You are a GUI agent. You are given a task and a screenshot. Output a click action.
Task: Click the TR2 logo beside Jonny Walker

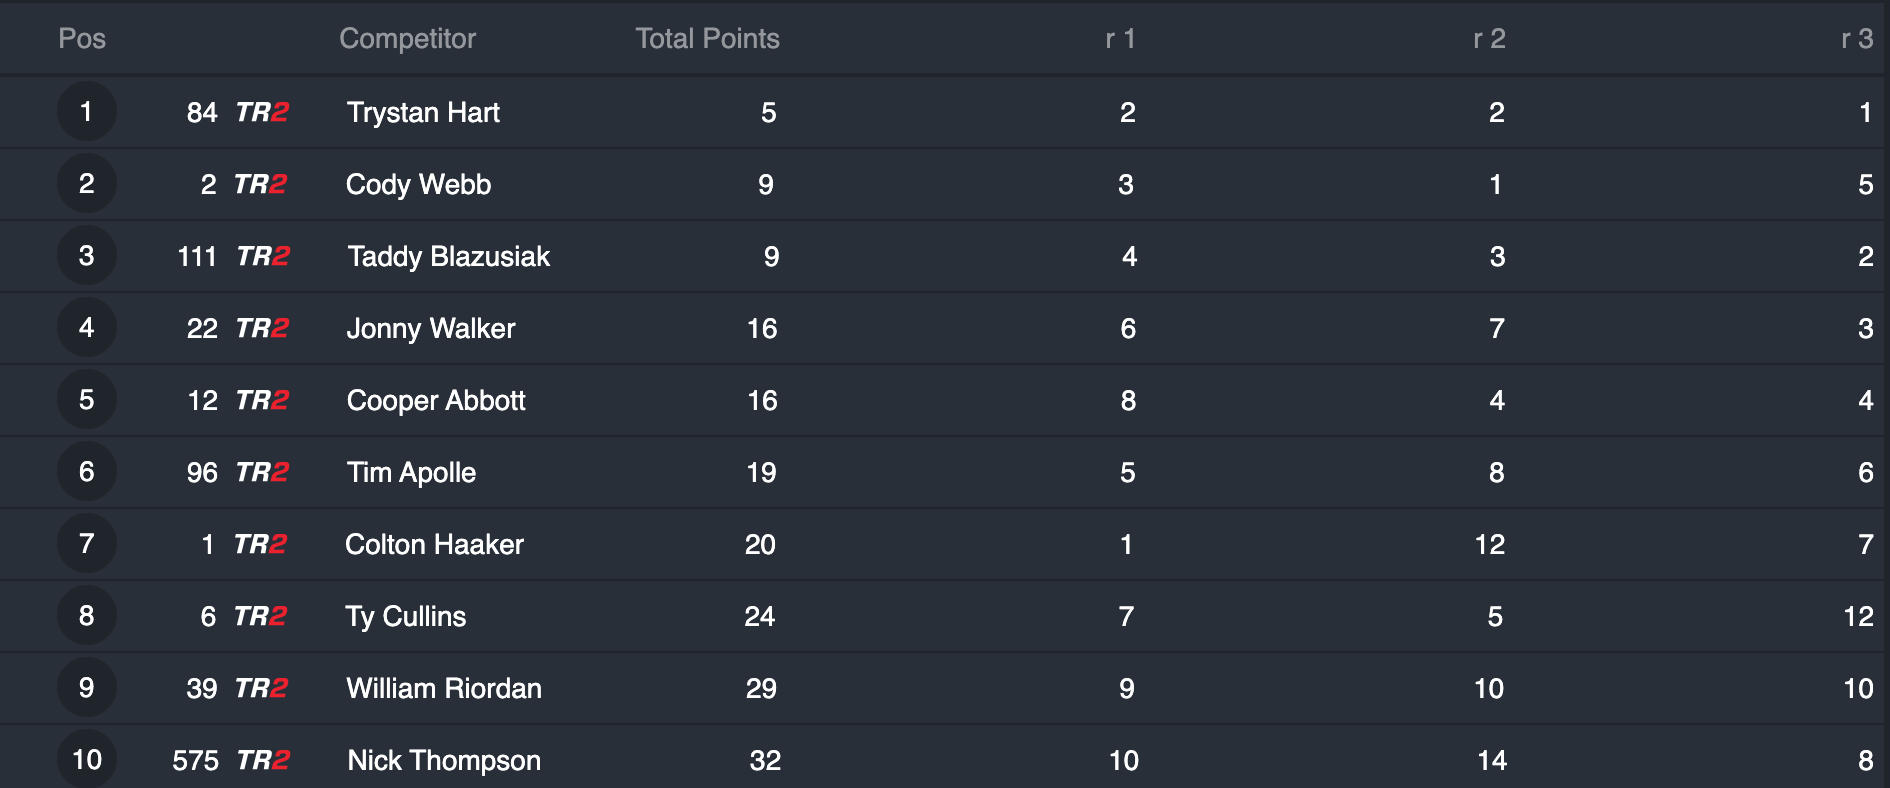[x=262, y=328]
